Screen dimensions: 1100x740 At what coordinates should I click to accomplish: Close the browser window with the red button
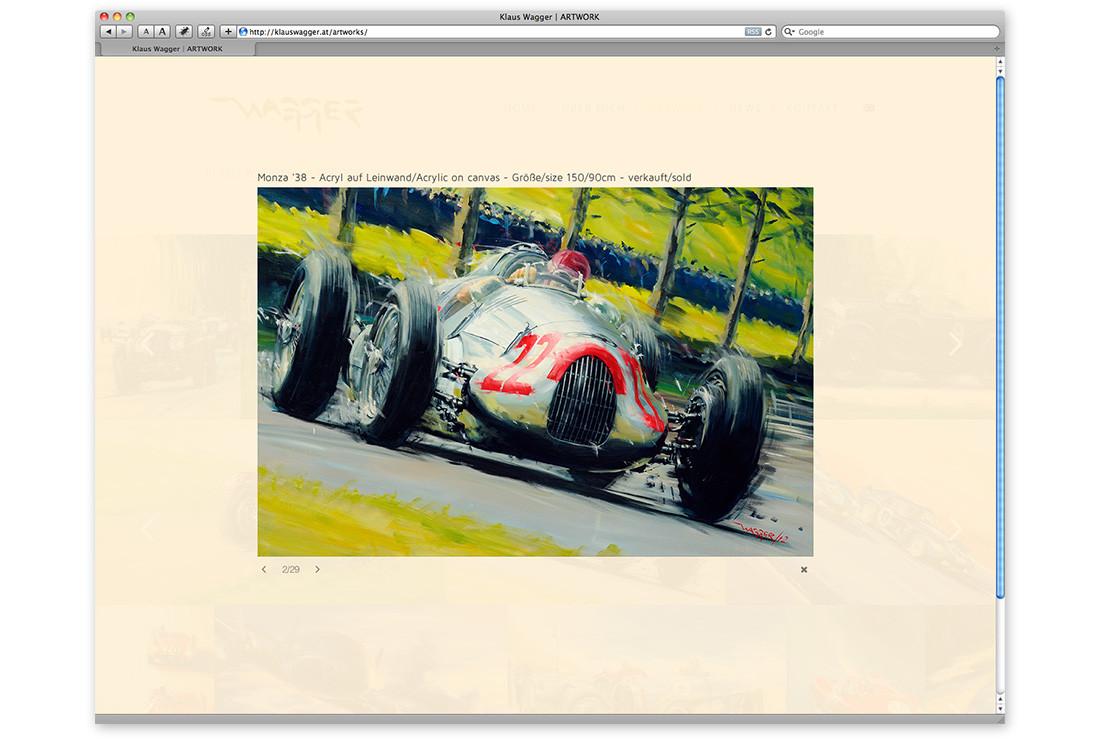tap(105, 16)
